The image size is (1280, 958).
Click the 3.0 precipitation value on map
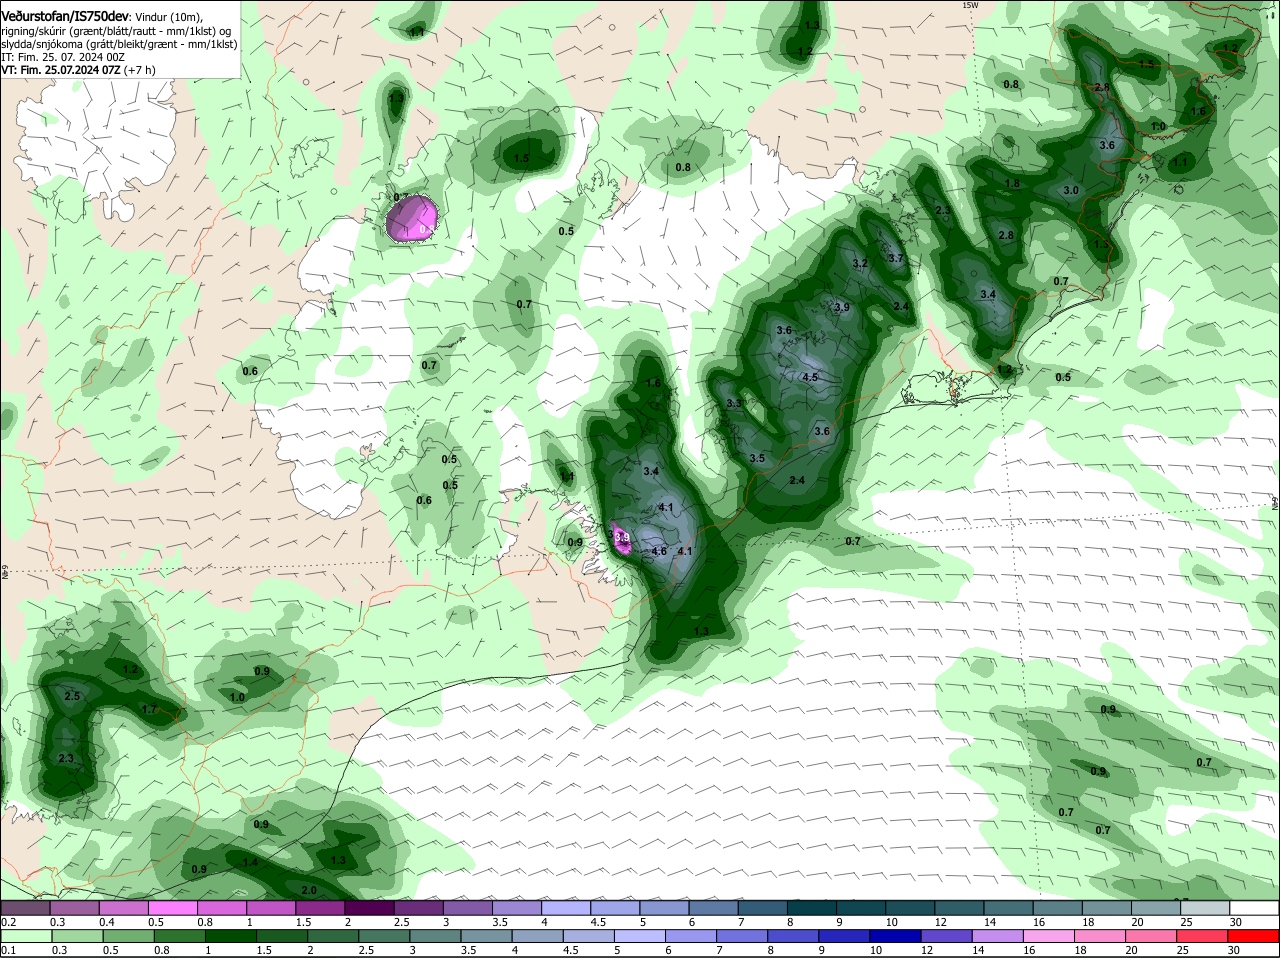[1071, 190]
